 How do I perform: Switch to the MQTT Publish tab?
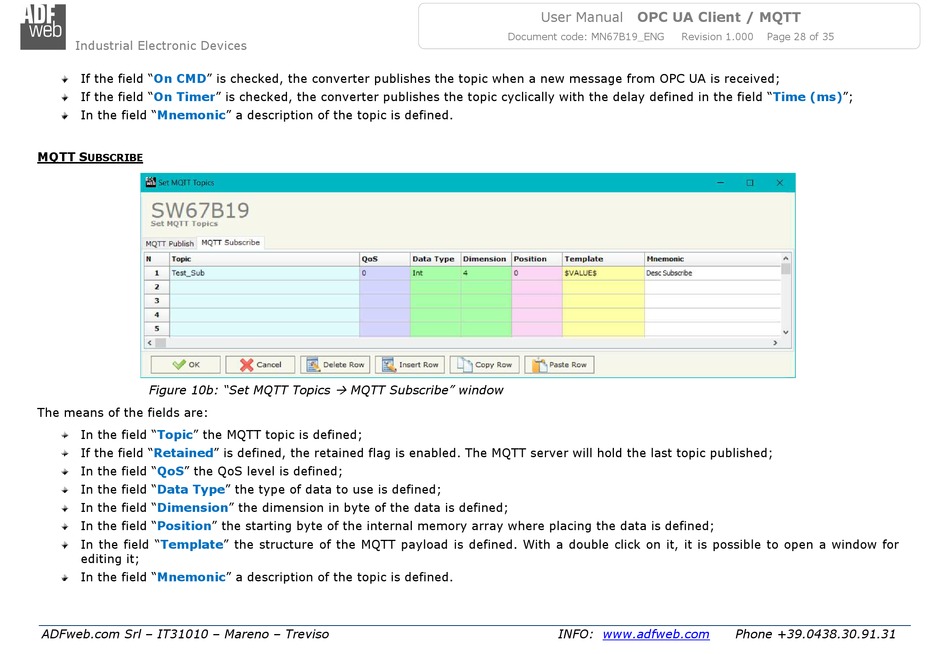[x=170, y=243]
